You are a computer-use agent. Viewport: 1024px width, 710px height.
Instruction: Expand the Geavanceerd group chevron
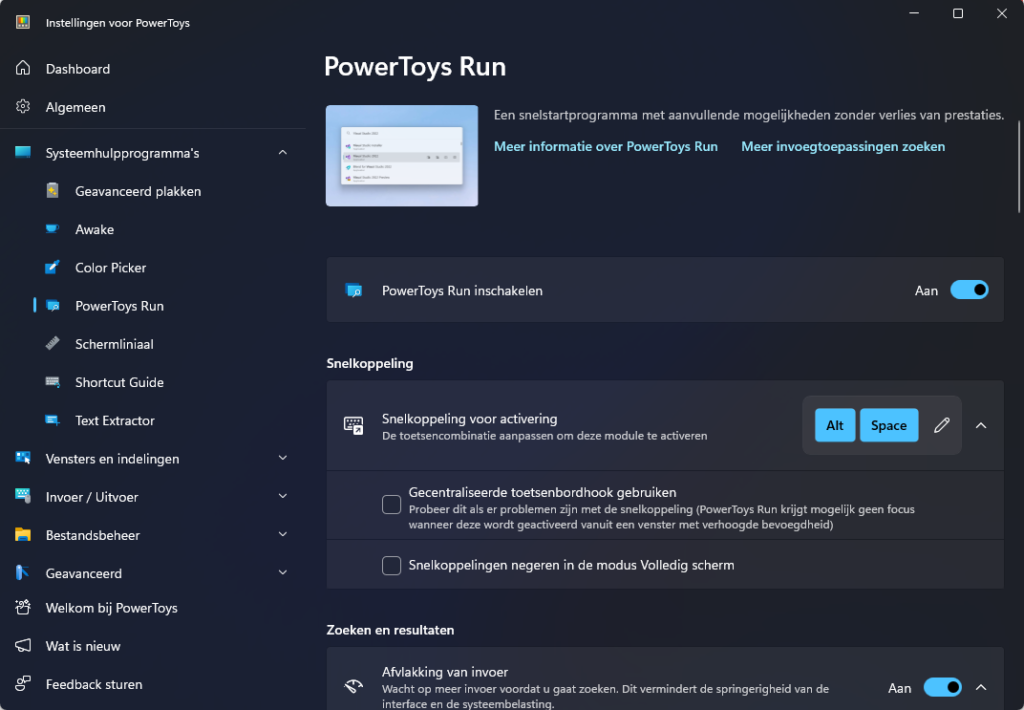283,573
